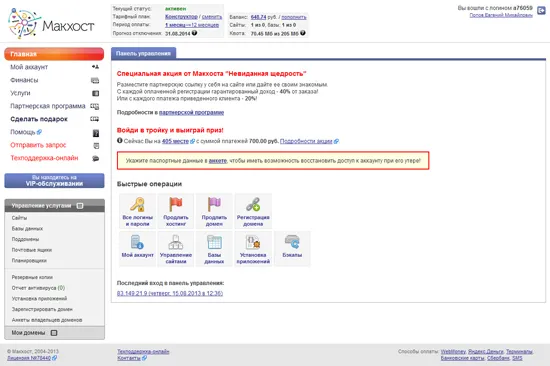Click the external link icon after 'Лицензия №78440'
550x366 pixels.
point(54,358)
